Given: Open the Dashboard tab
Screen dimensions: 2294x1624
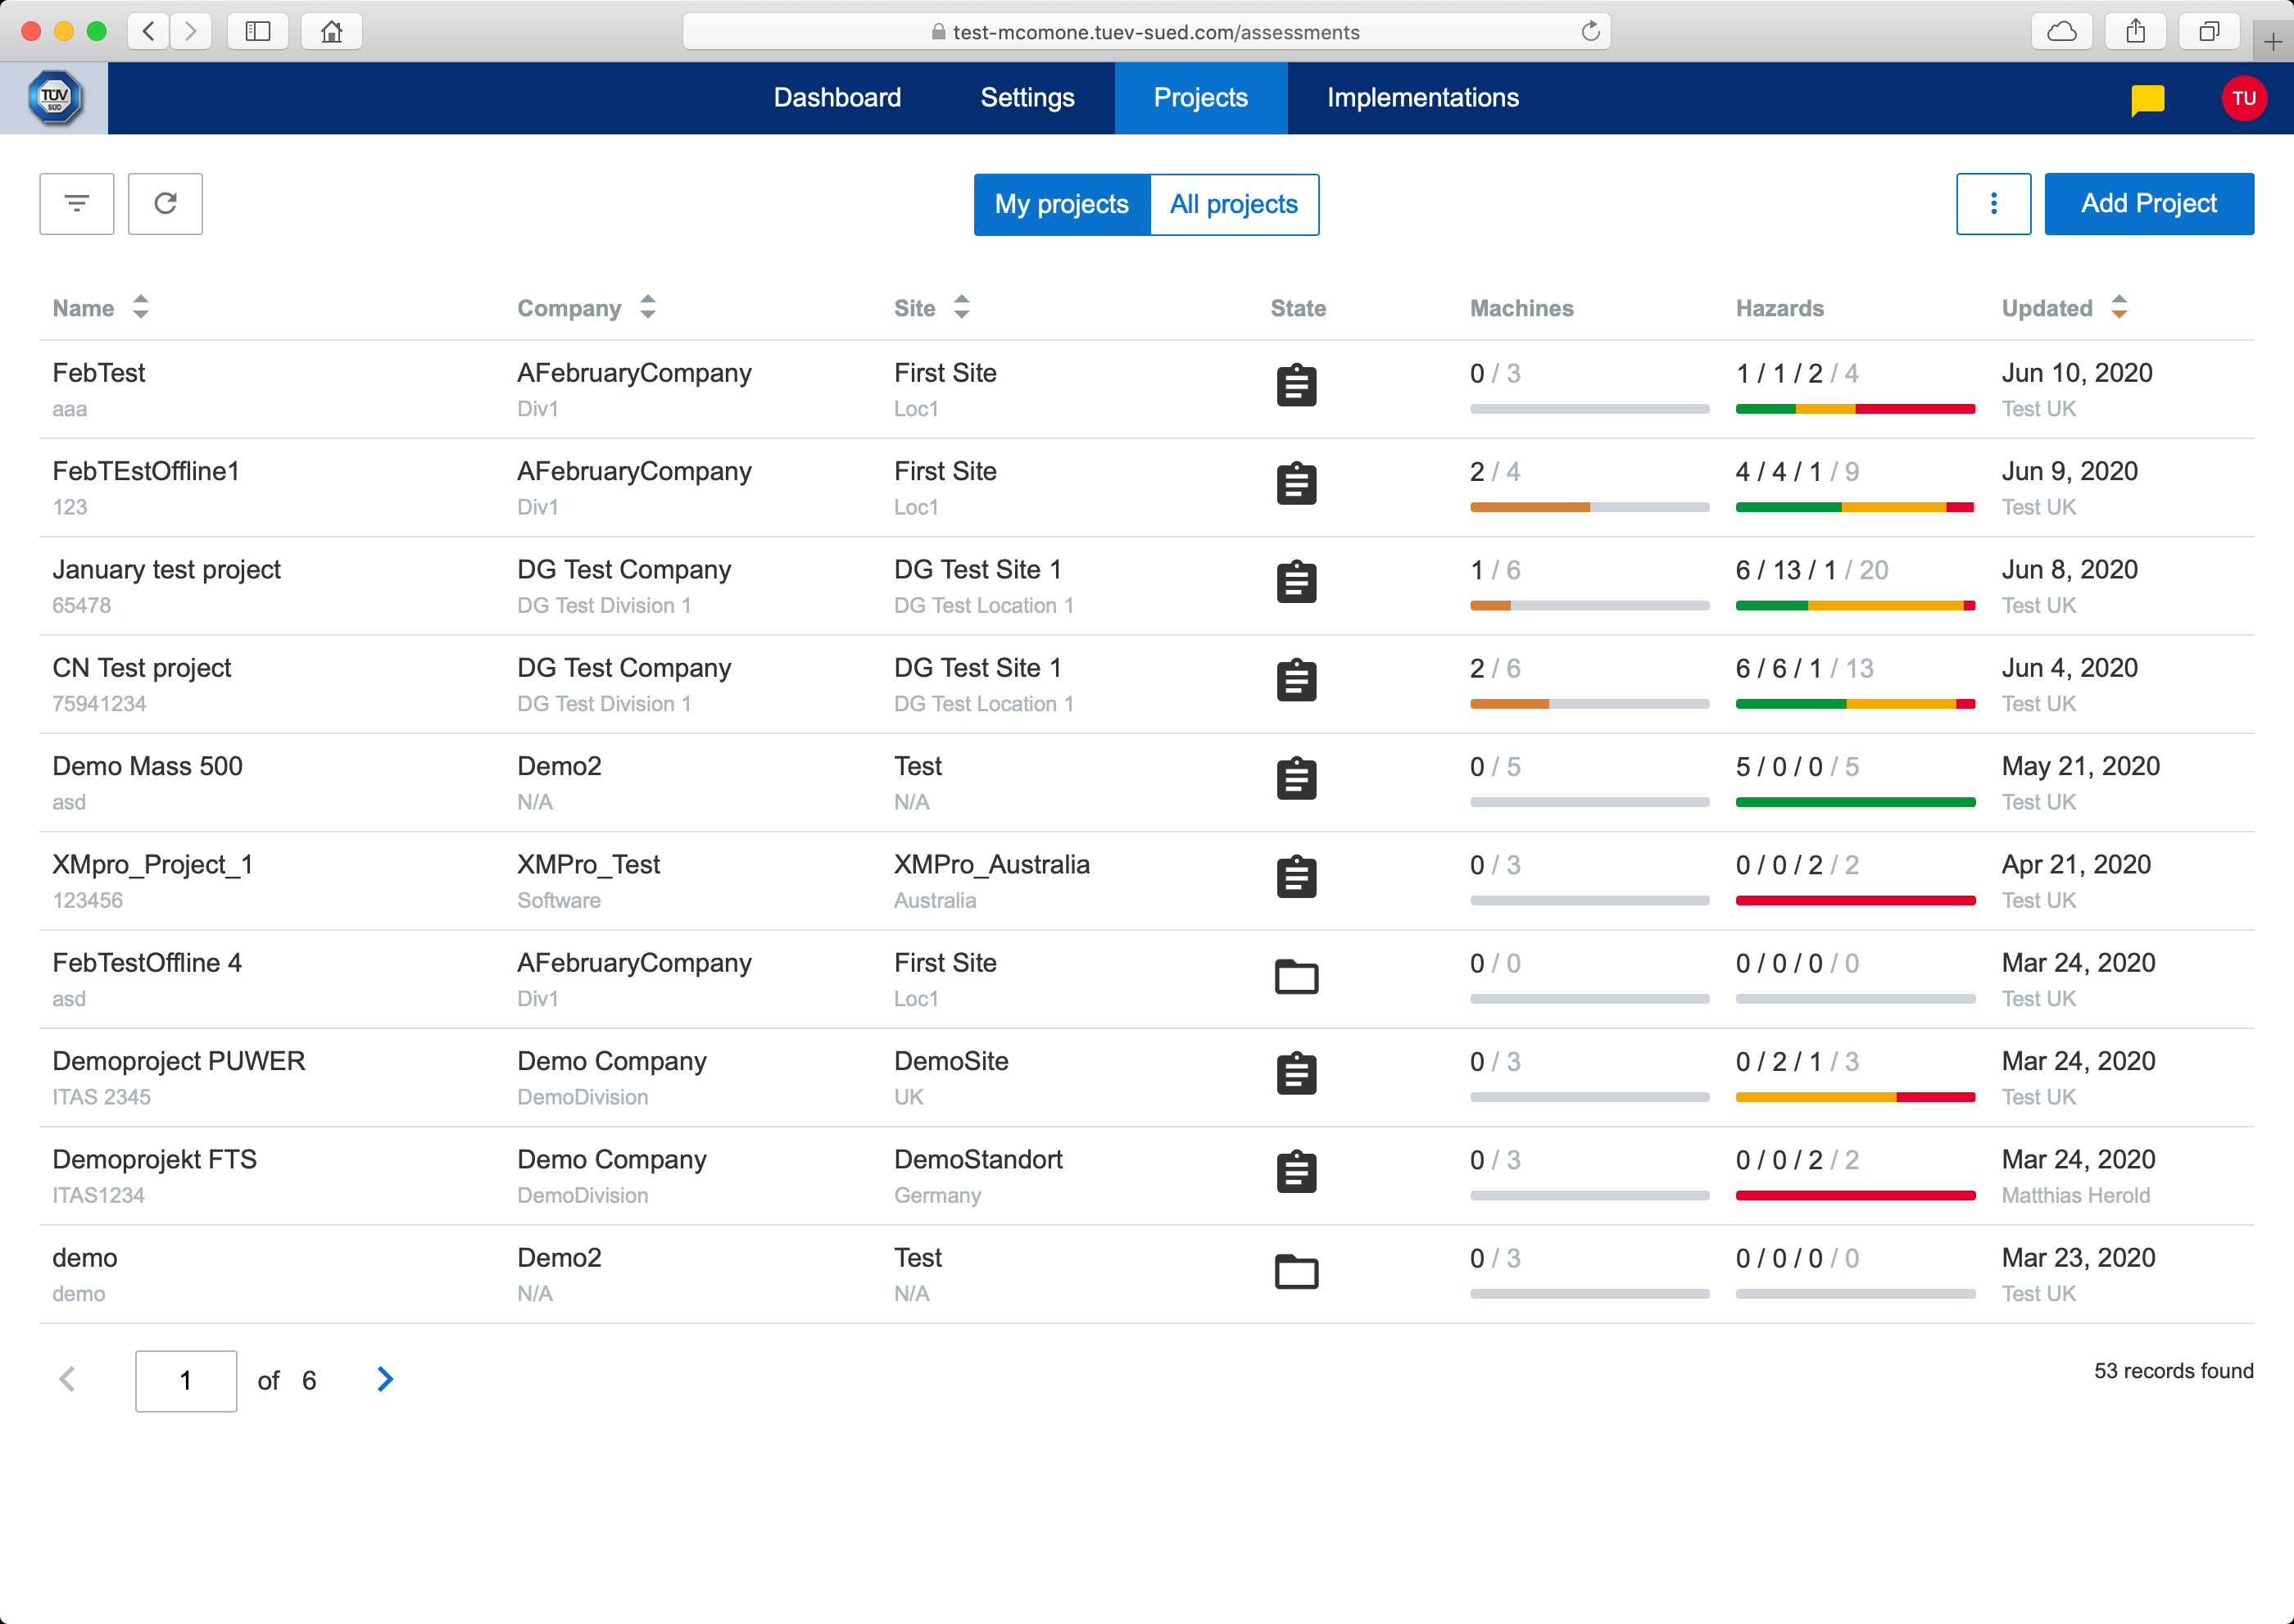Looking at the screenshot, I should point(837,98).
